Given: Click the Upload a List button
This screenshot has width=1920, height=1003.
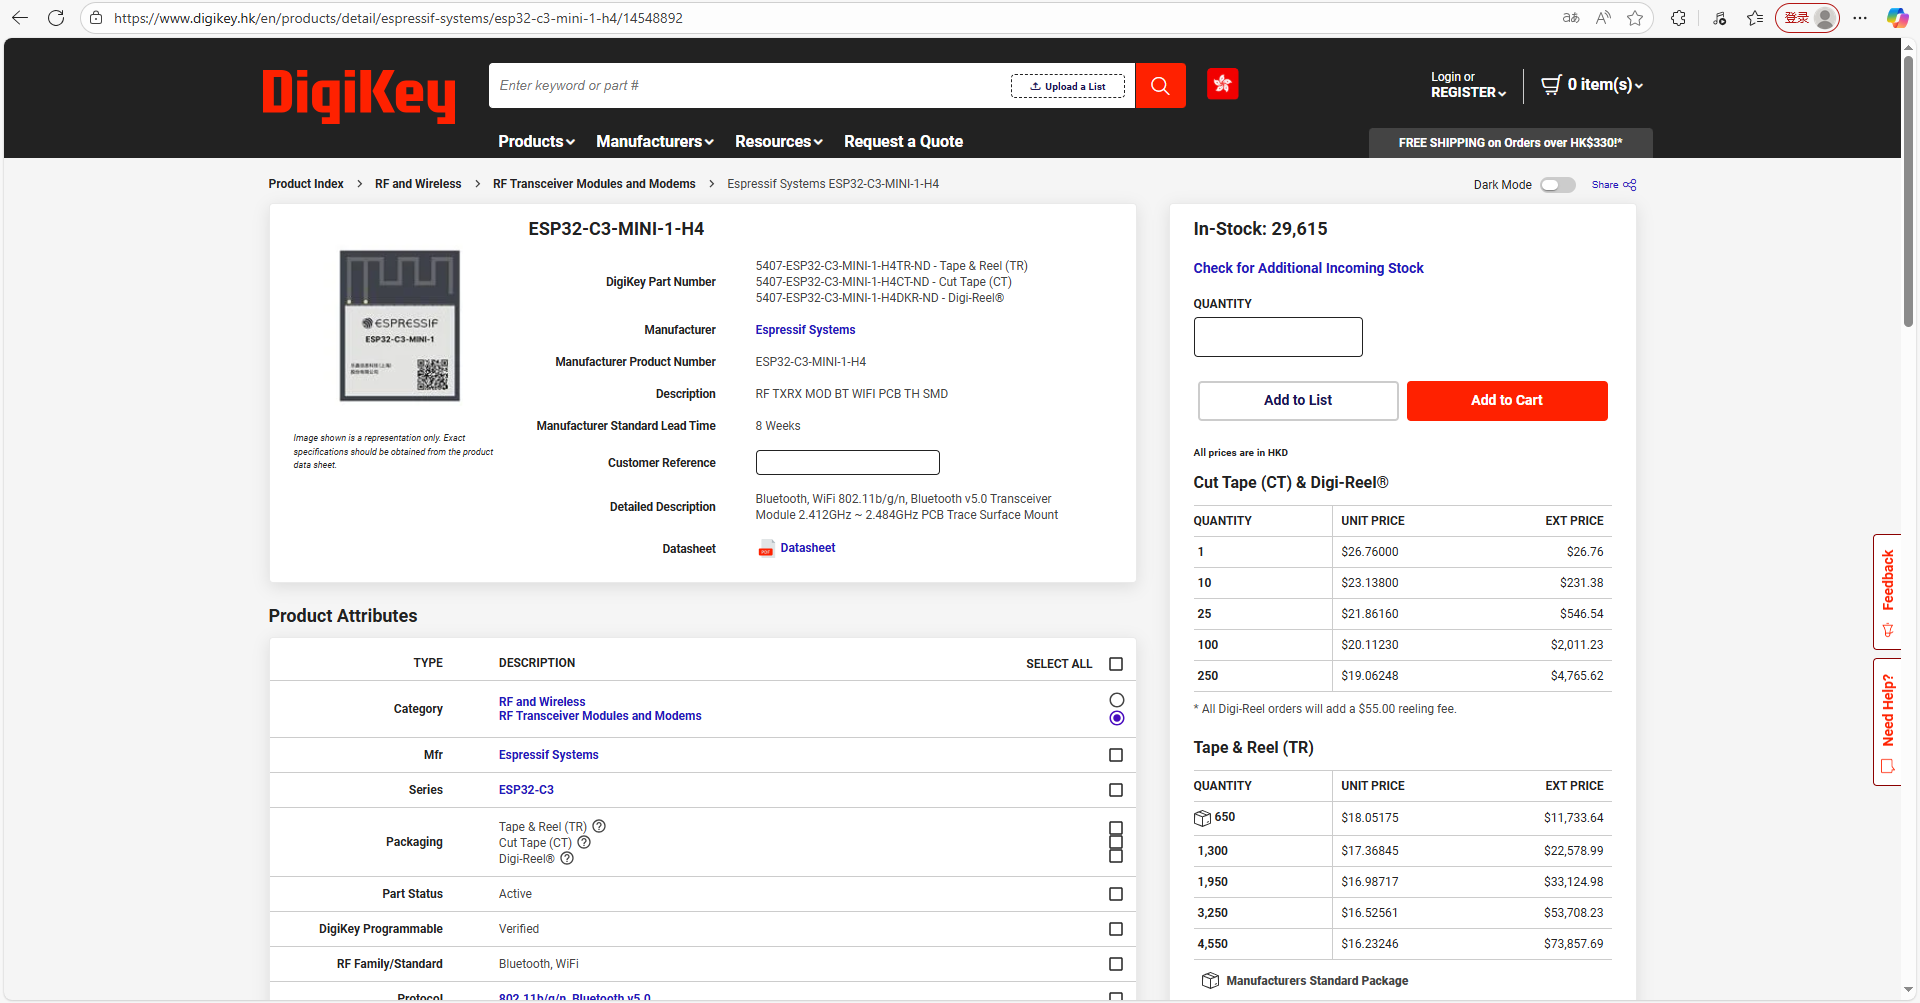Looking at the screenshot, I should (x=1068, y=86).
